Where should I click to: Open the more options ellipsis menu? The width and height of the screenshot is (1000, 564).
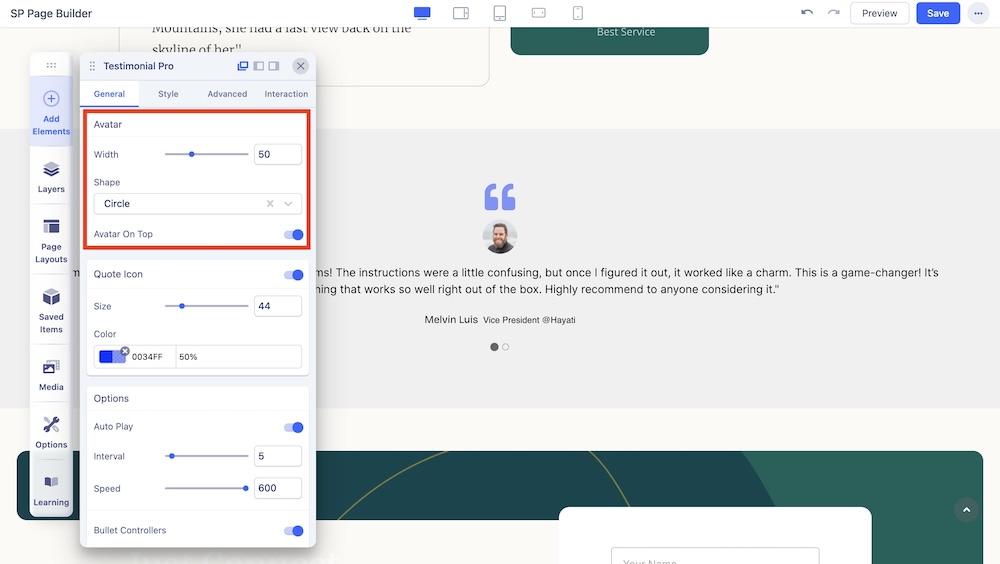tap(977, 13)
